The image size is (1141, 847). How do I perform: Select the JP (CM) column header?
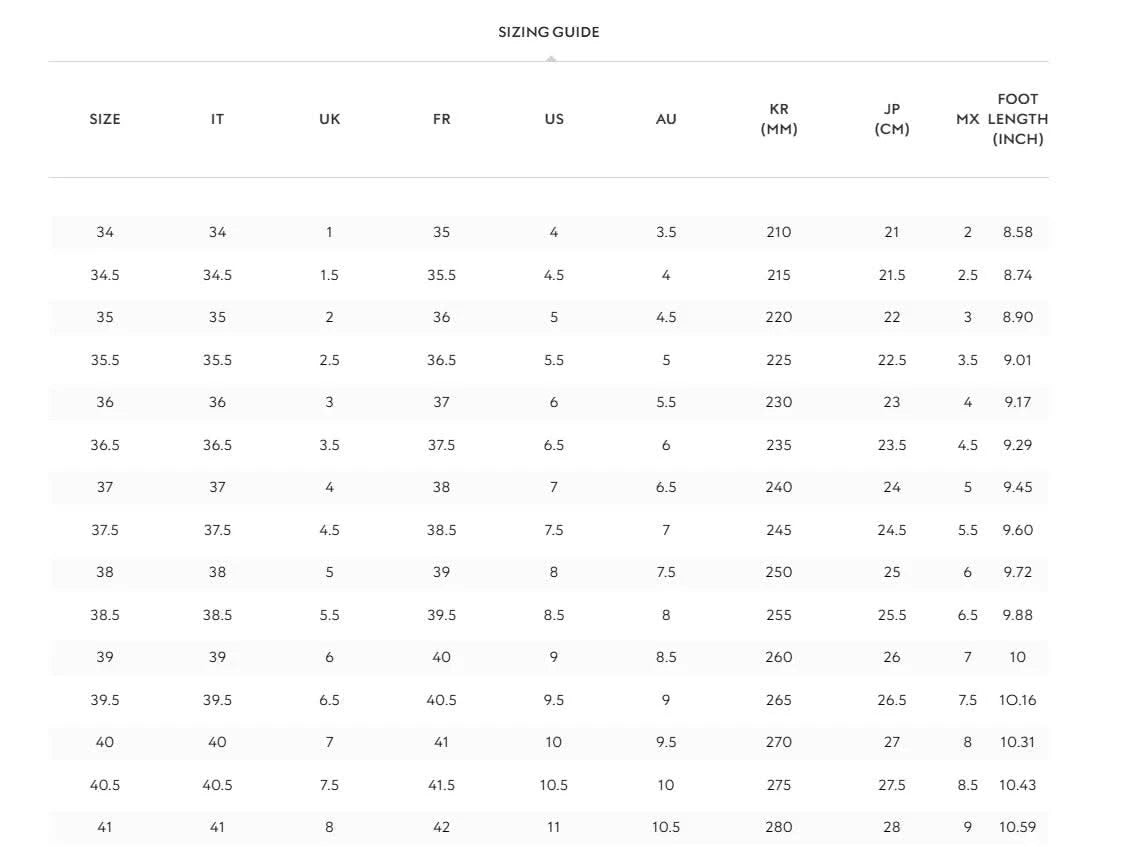click(891, 119)
